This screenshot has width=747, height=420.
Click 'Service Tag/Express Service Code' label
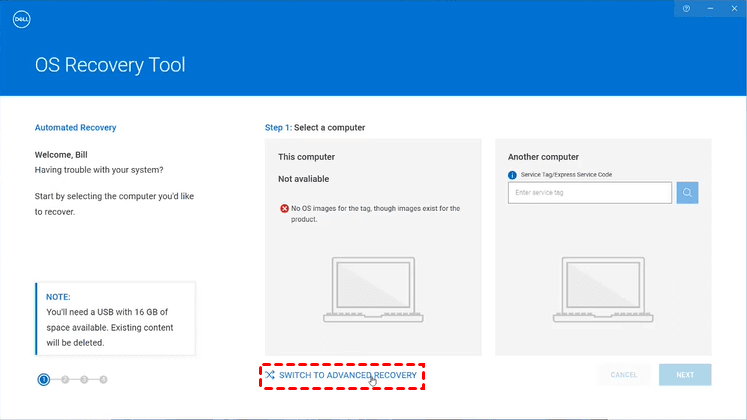pyautogui.click(x=566, y=175)
